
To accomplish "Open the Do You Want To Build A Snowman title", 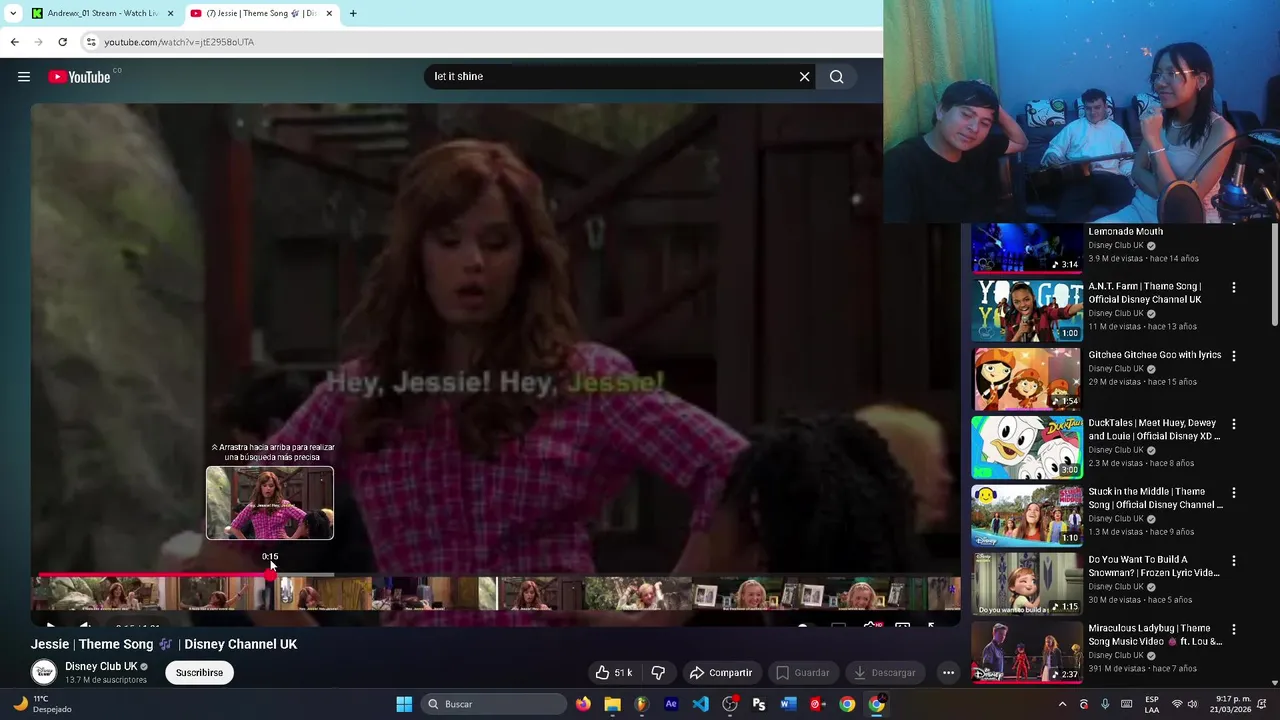I will (x=1153, y=566).
